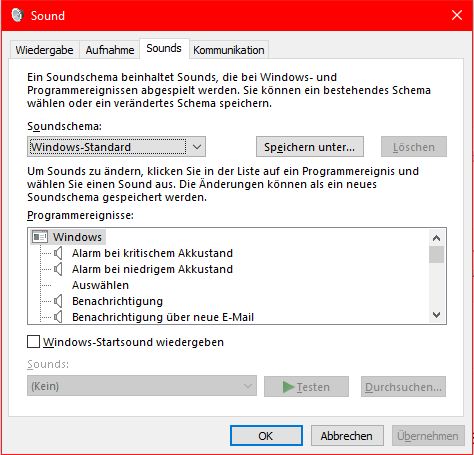Select the Benachrichtigung event
Screen dimensions: 474x455
(117, 301)
